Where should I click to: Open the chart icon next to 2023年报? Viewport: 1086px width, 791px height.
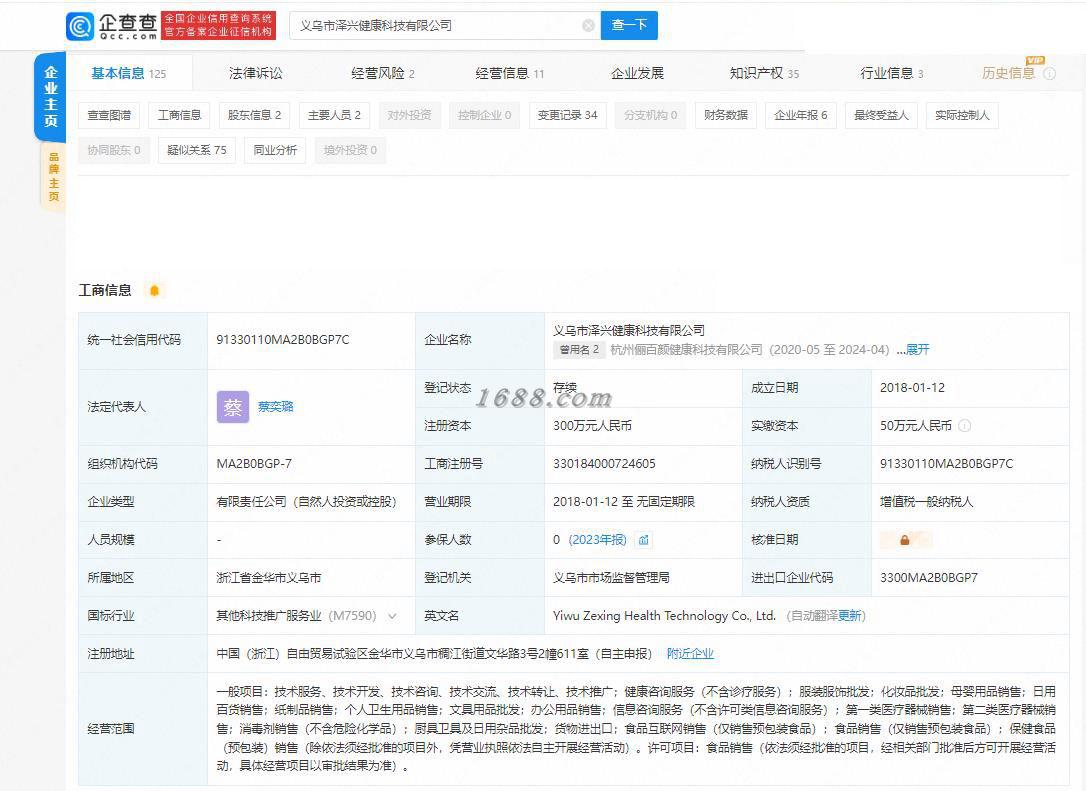[643, 540]
